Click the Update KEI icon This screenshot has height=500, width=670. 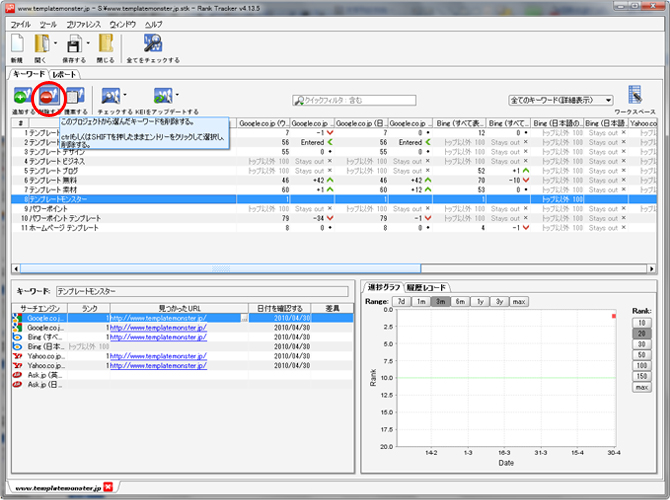click(x=163, y=96)
